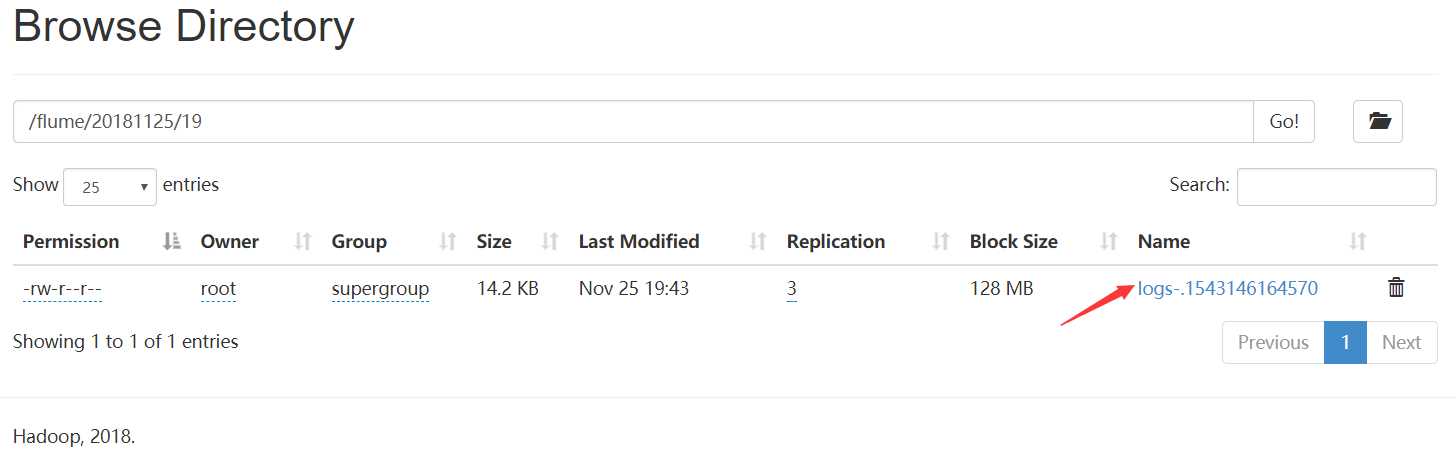The width and height of the screenshot is (1456, 456).
Task: Click the root owner link
Action: coord(218,289)
